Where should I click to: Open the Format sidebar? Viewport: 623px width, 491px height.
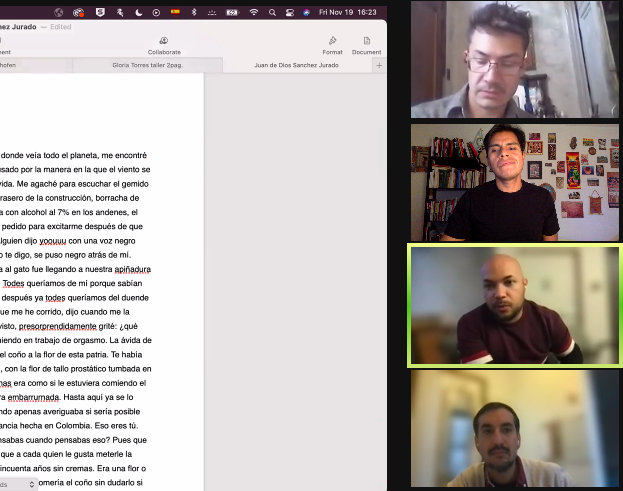coord(332,42)
